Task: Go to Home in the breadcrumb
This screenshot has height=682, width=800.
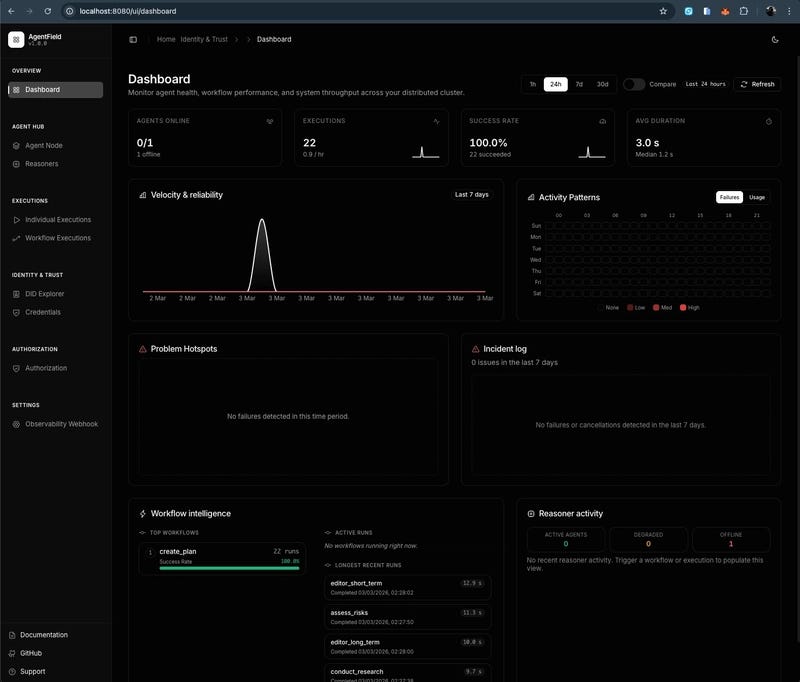Action: pos(166,39)
